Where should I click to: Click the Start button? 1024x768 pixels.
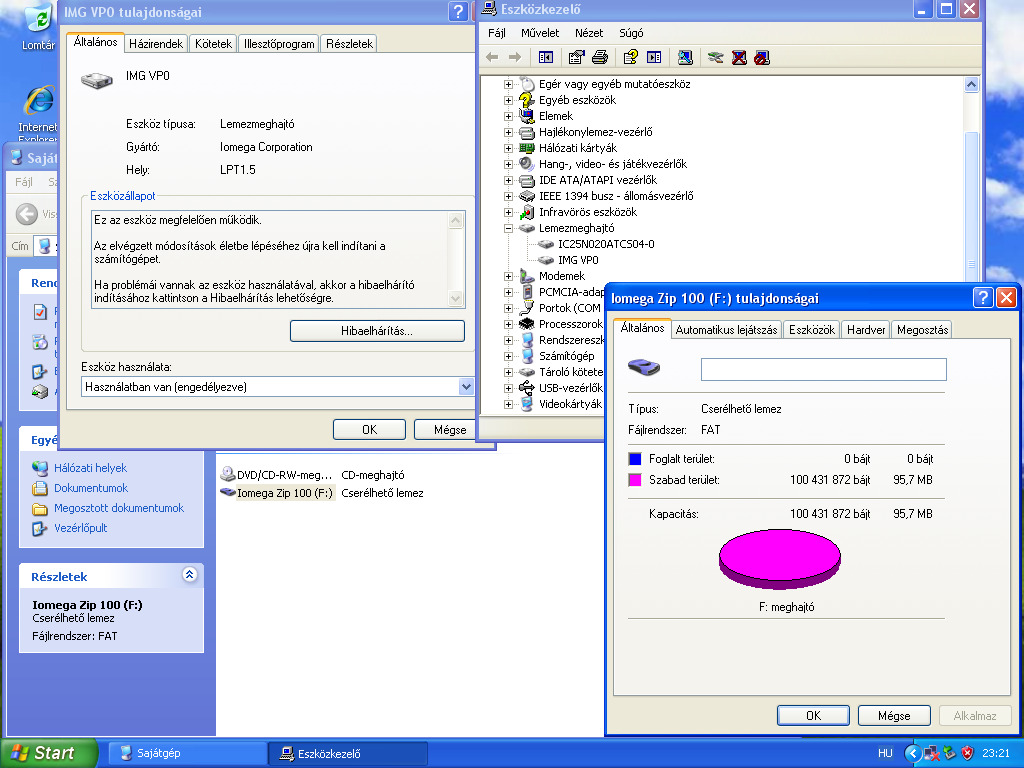click(48, 753)
